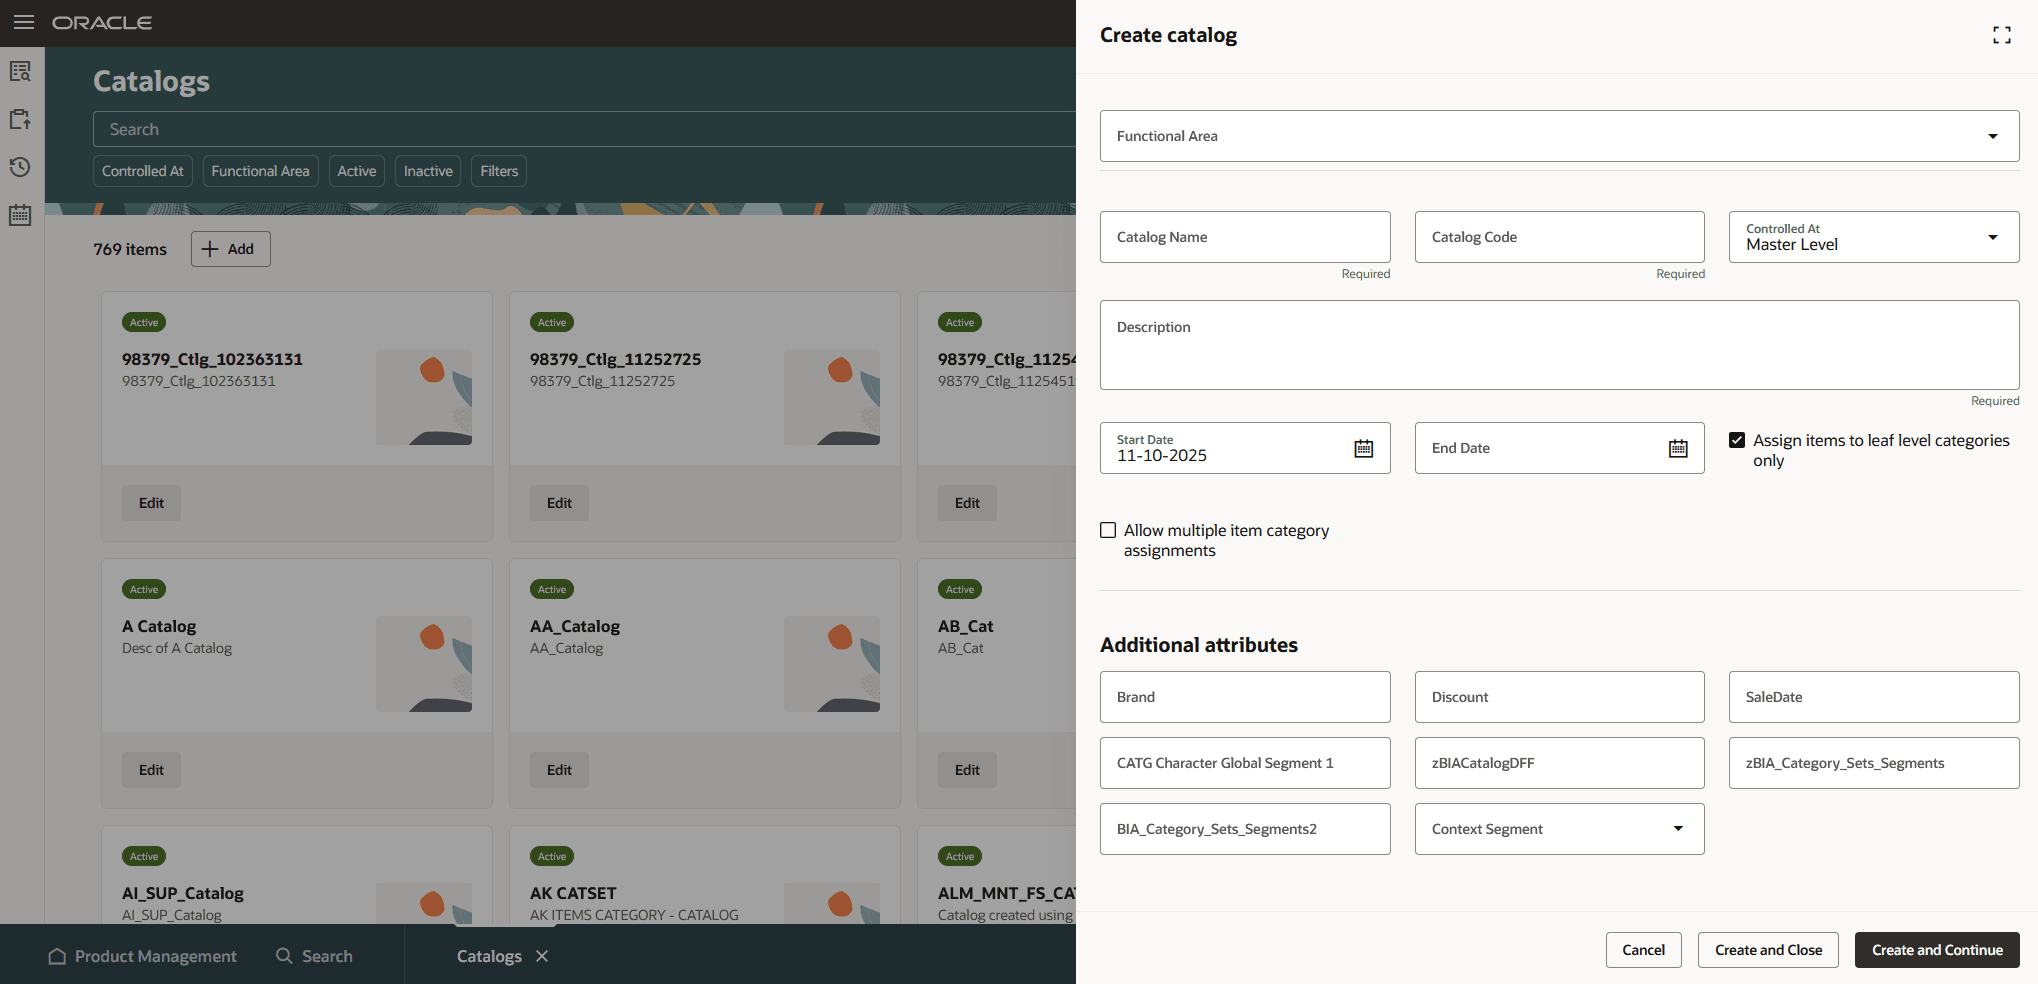Expand the Create catalog drawer to full screen
This screenshot has height=984, width=2038.
click(2002, 34)
